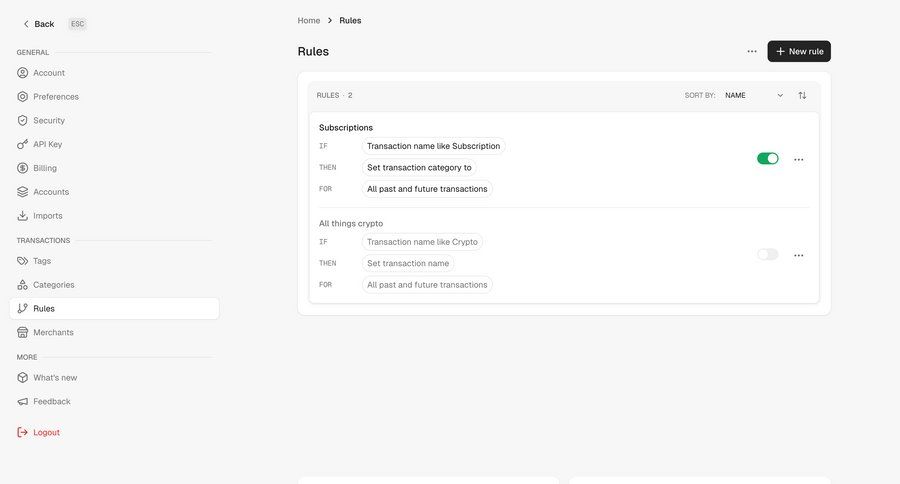Open Feedback page
This screenshot has height=484, width=900.
(x=114, y=401)
